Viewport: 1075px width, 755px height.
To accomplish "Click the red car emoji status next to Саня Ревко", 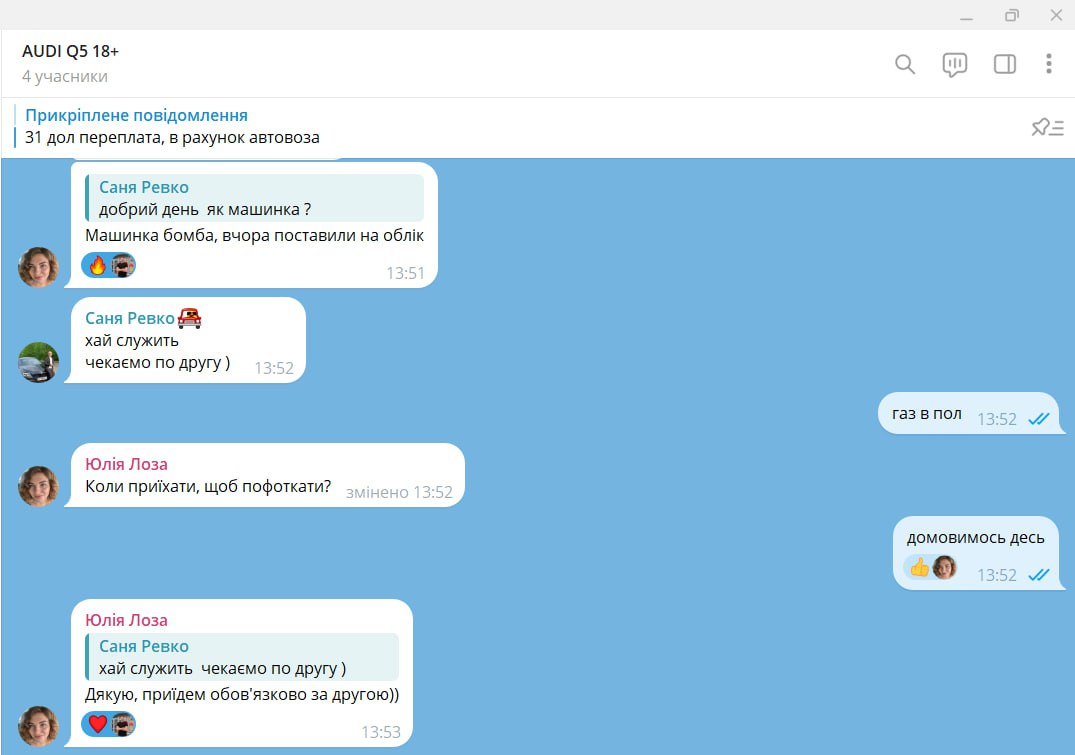I will tap(189, 317).
